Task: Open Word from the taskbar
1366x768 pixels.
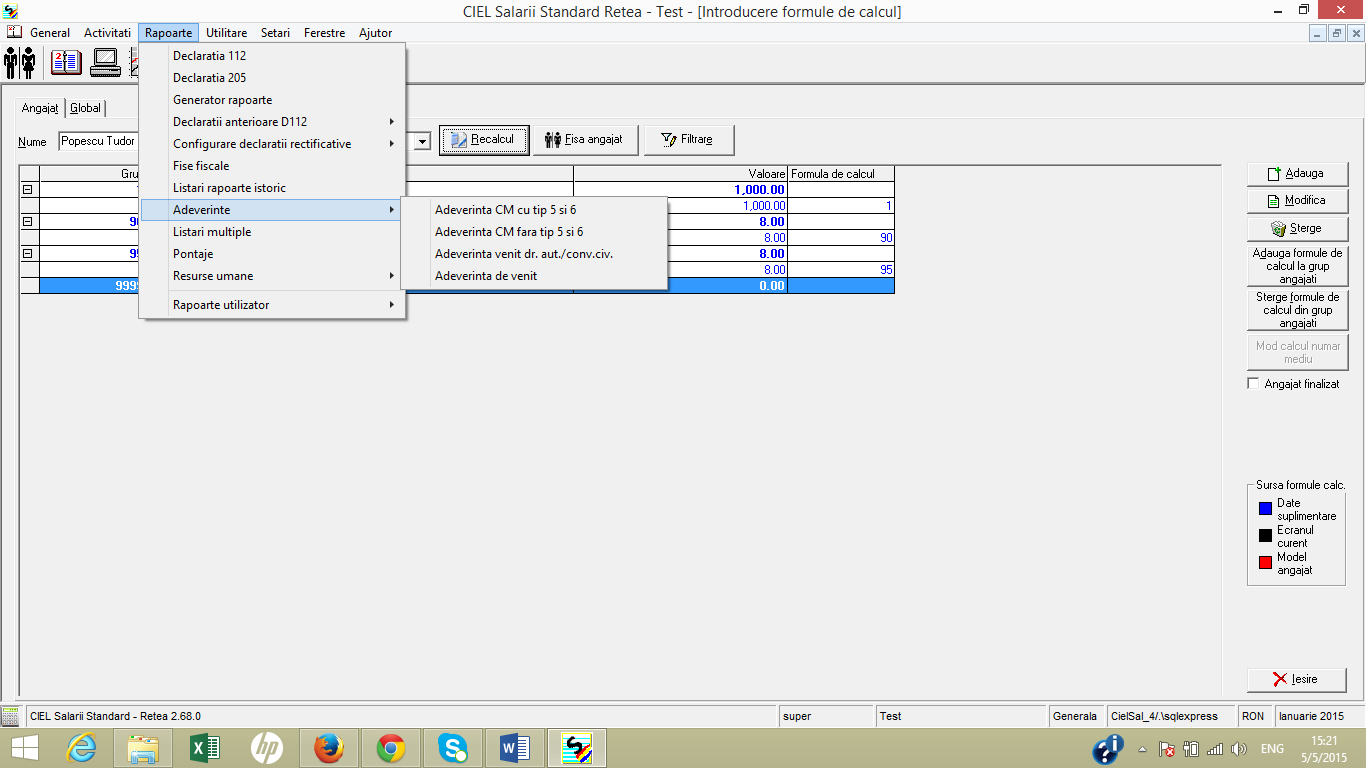Action: pyautogui.click(x=515, y=748)
